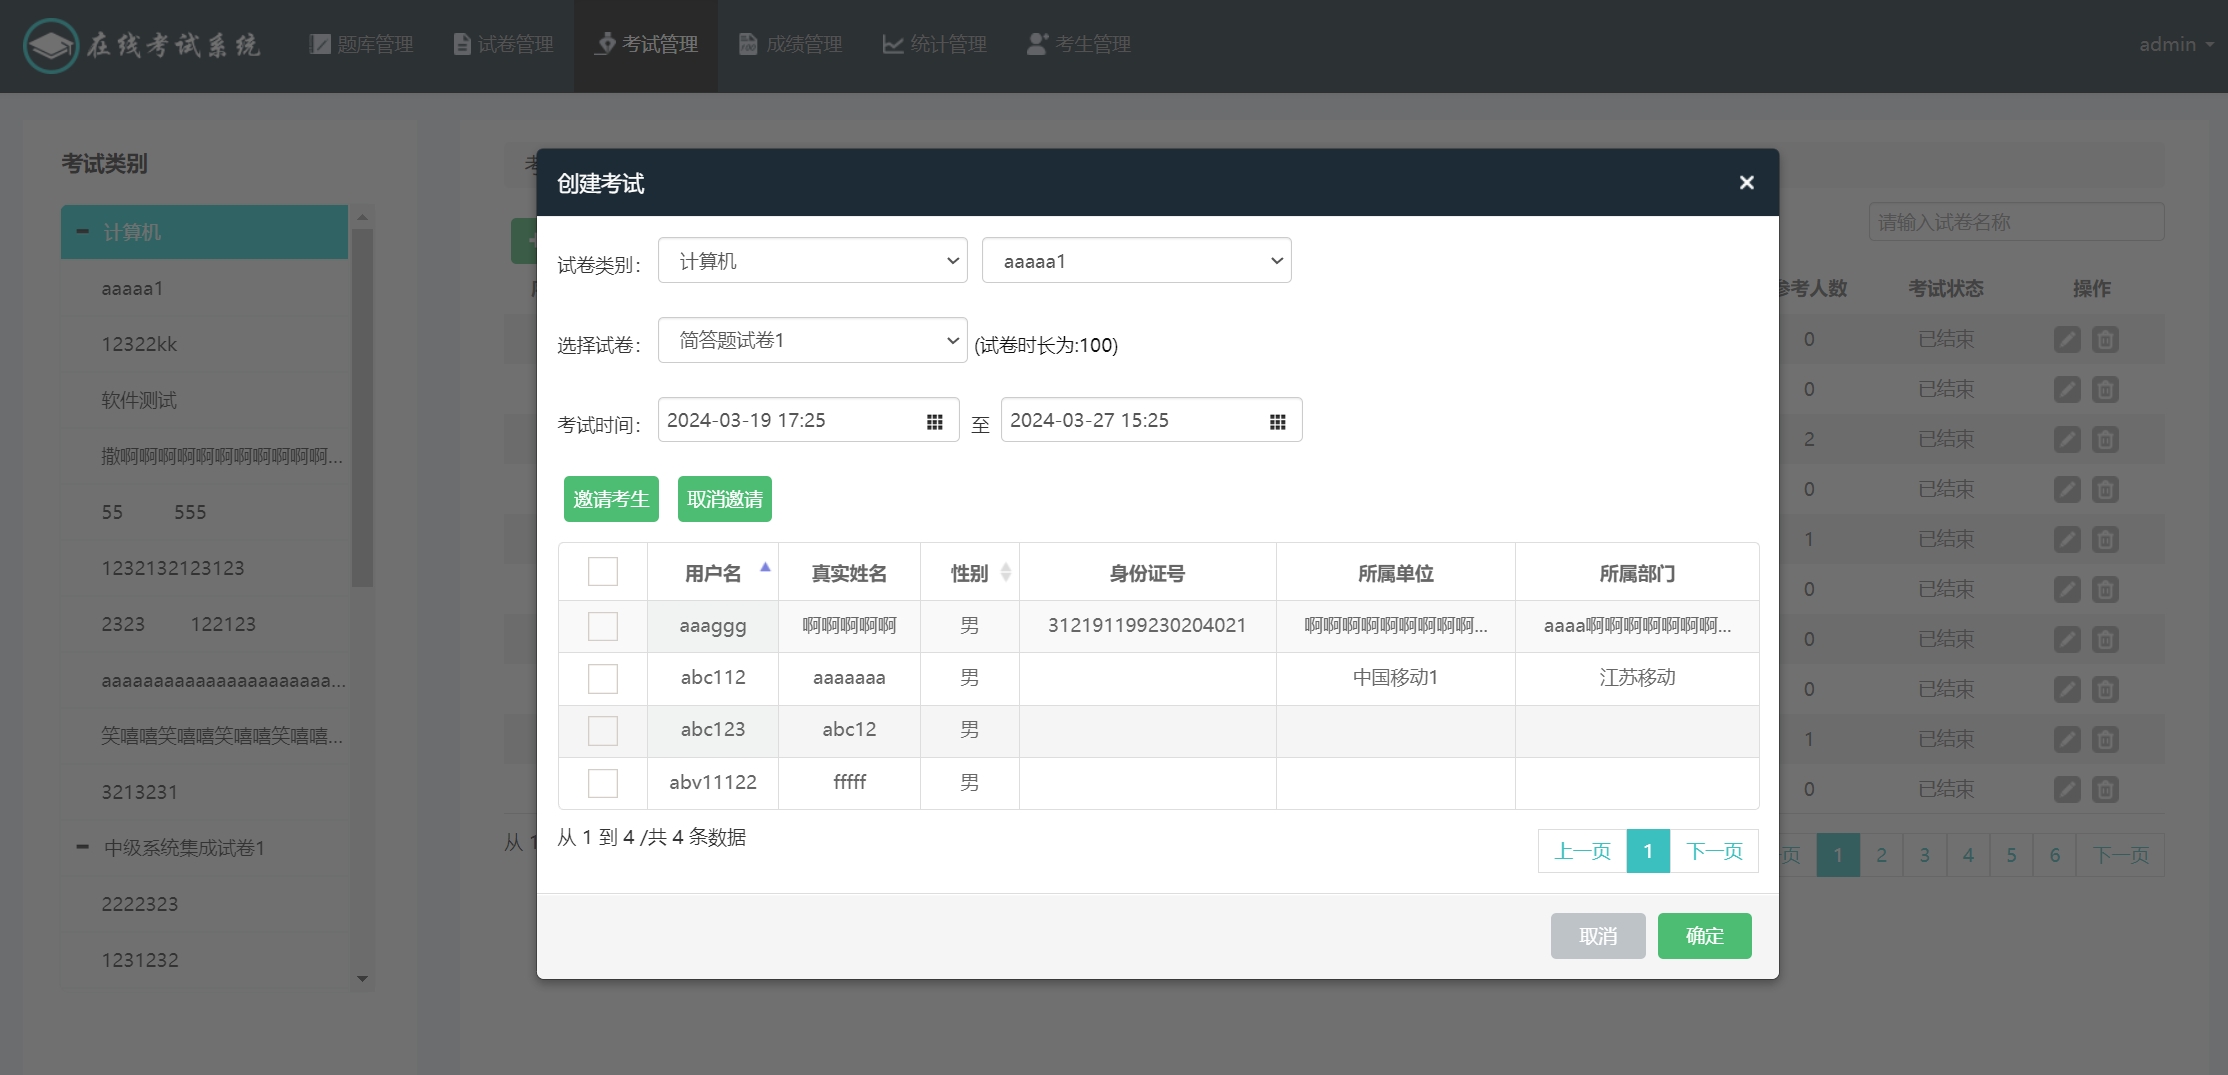Click the 江苏移动 cell
This screenshot has width=2228, height=1075.
tap(1637, 678)
